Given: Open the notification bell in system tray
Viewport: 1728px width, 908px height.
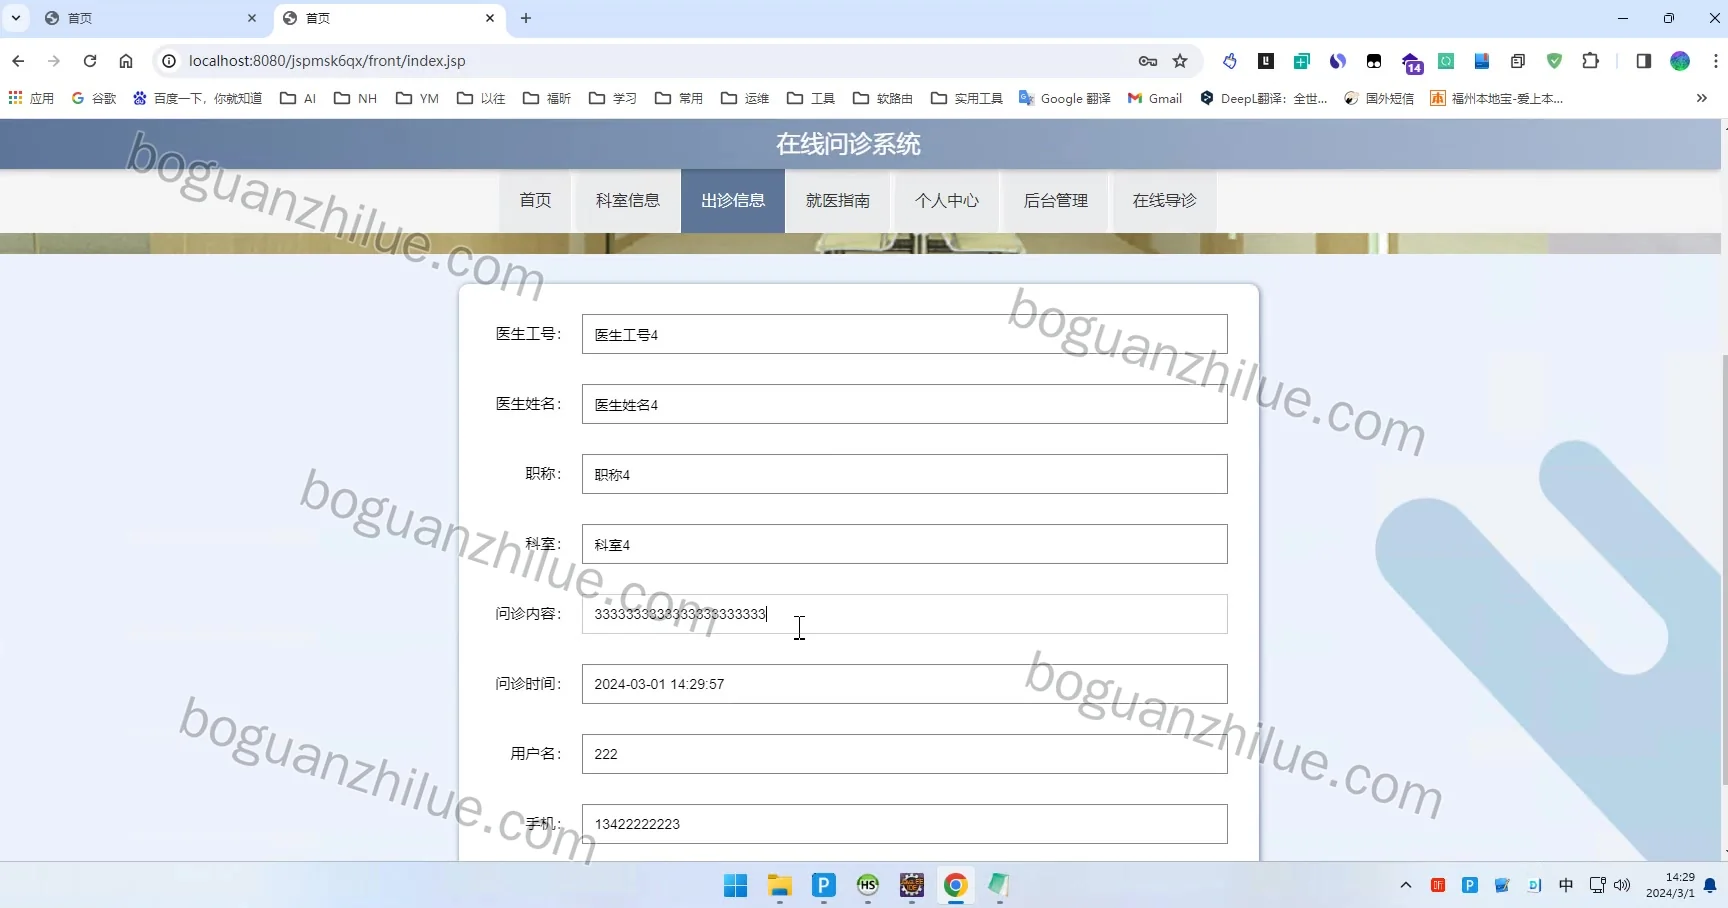Looking at the screenshot, I should [1710, 885].
